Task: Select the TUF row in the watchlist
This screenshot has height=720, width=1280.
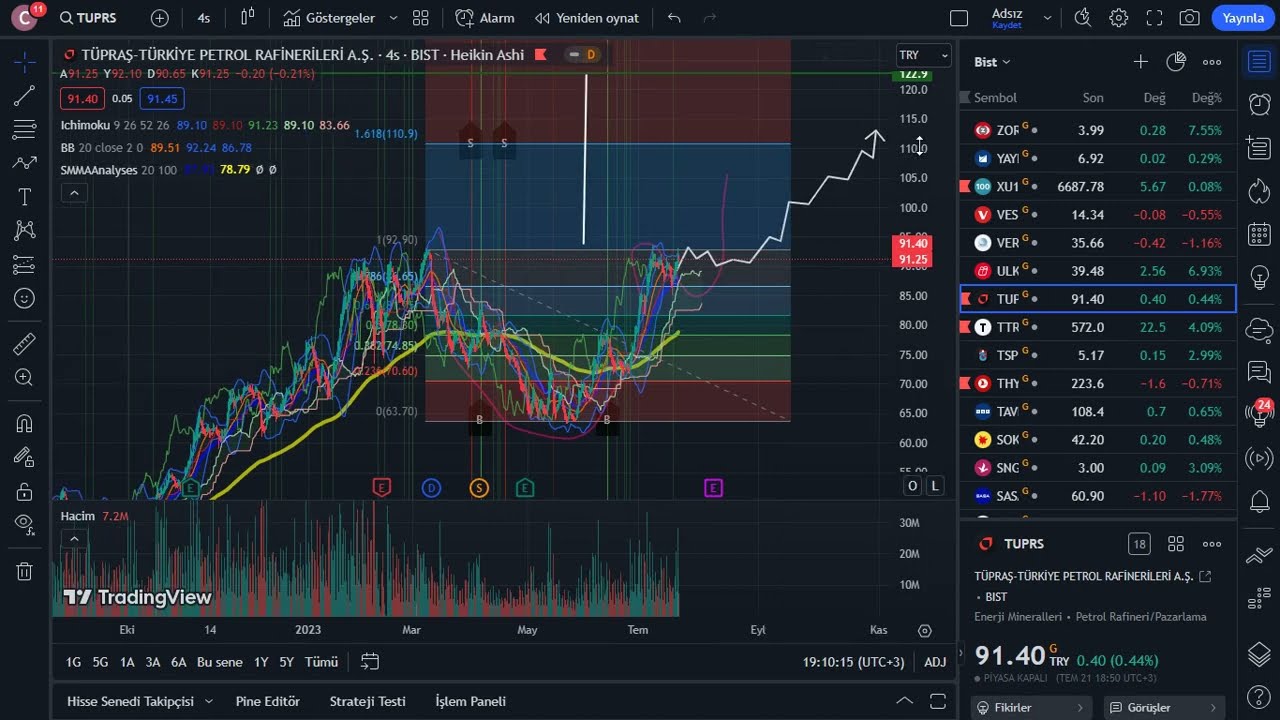Action: pos(1098,299)
